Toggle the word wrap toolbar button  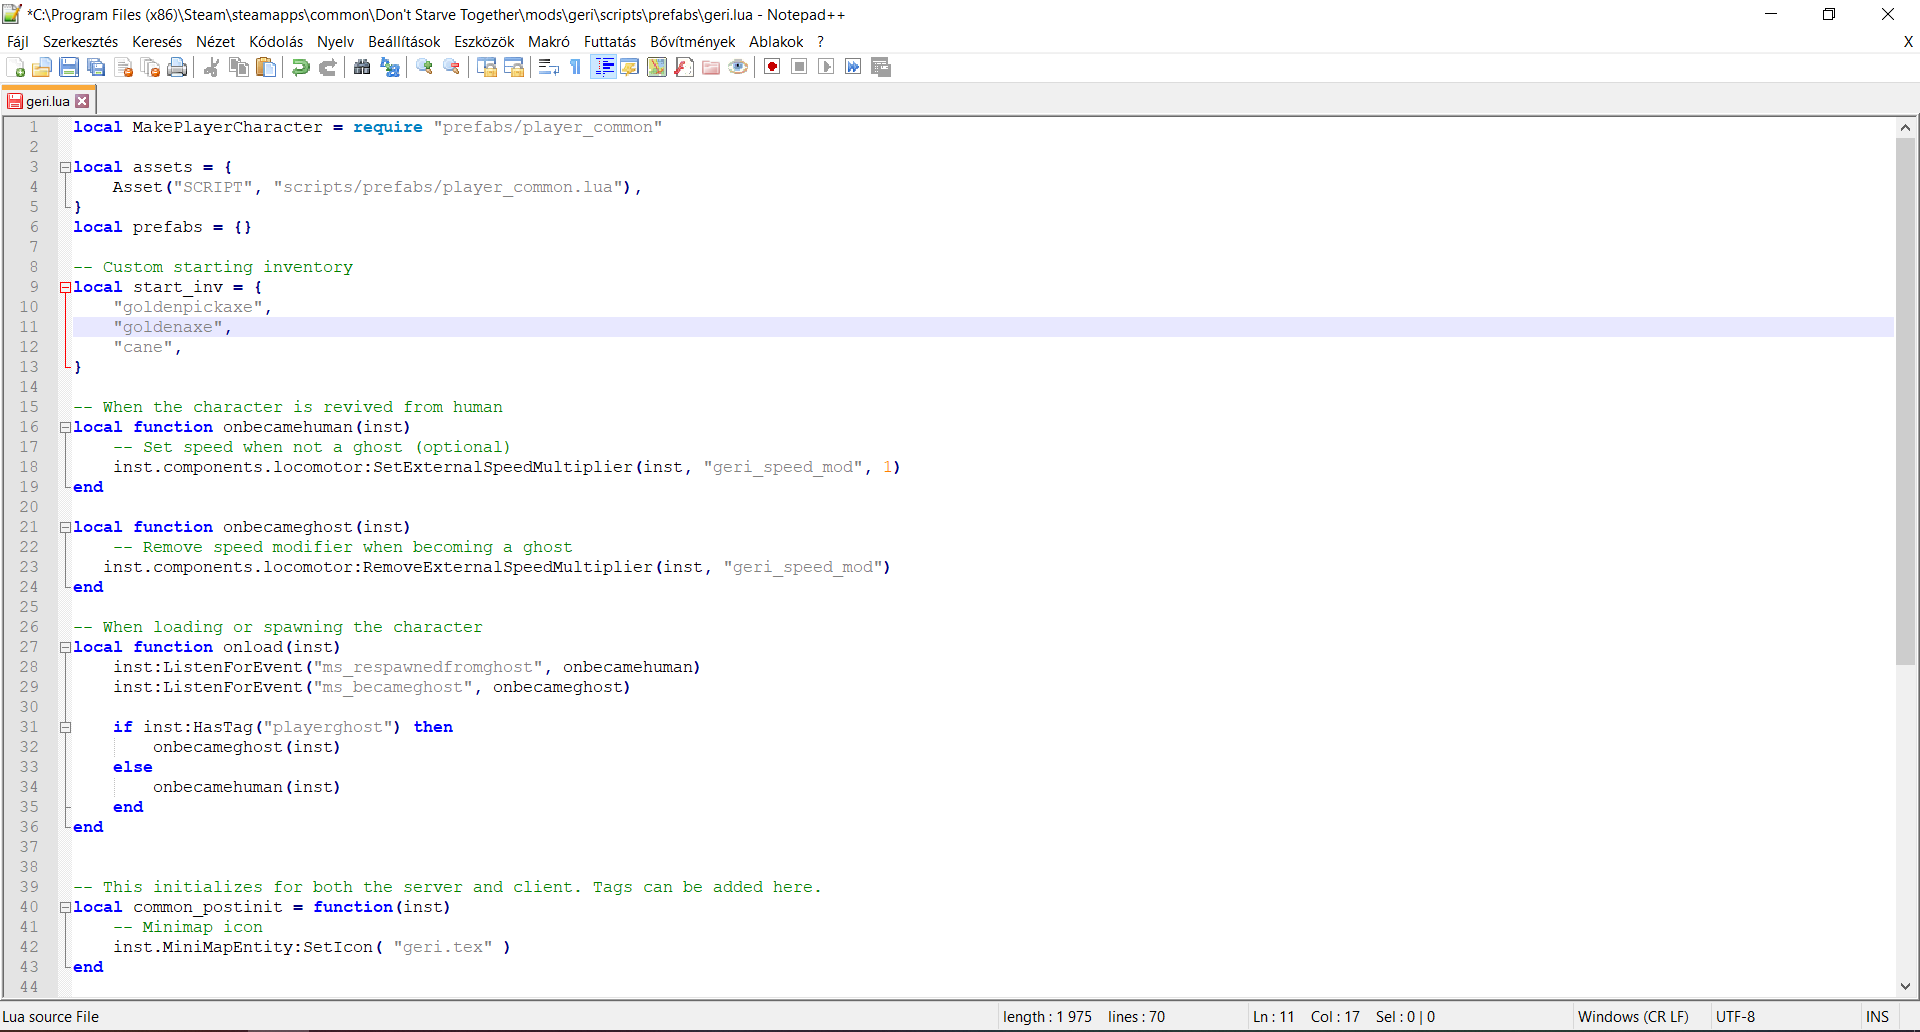click(548, 67)
